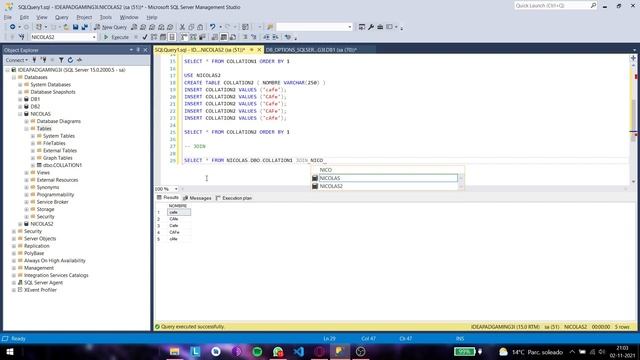The height and width of the screenshot is (360, 640).
Task: Click the Open File folder icon
Action: pos(66,27)
